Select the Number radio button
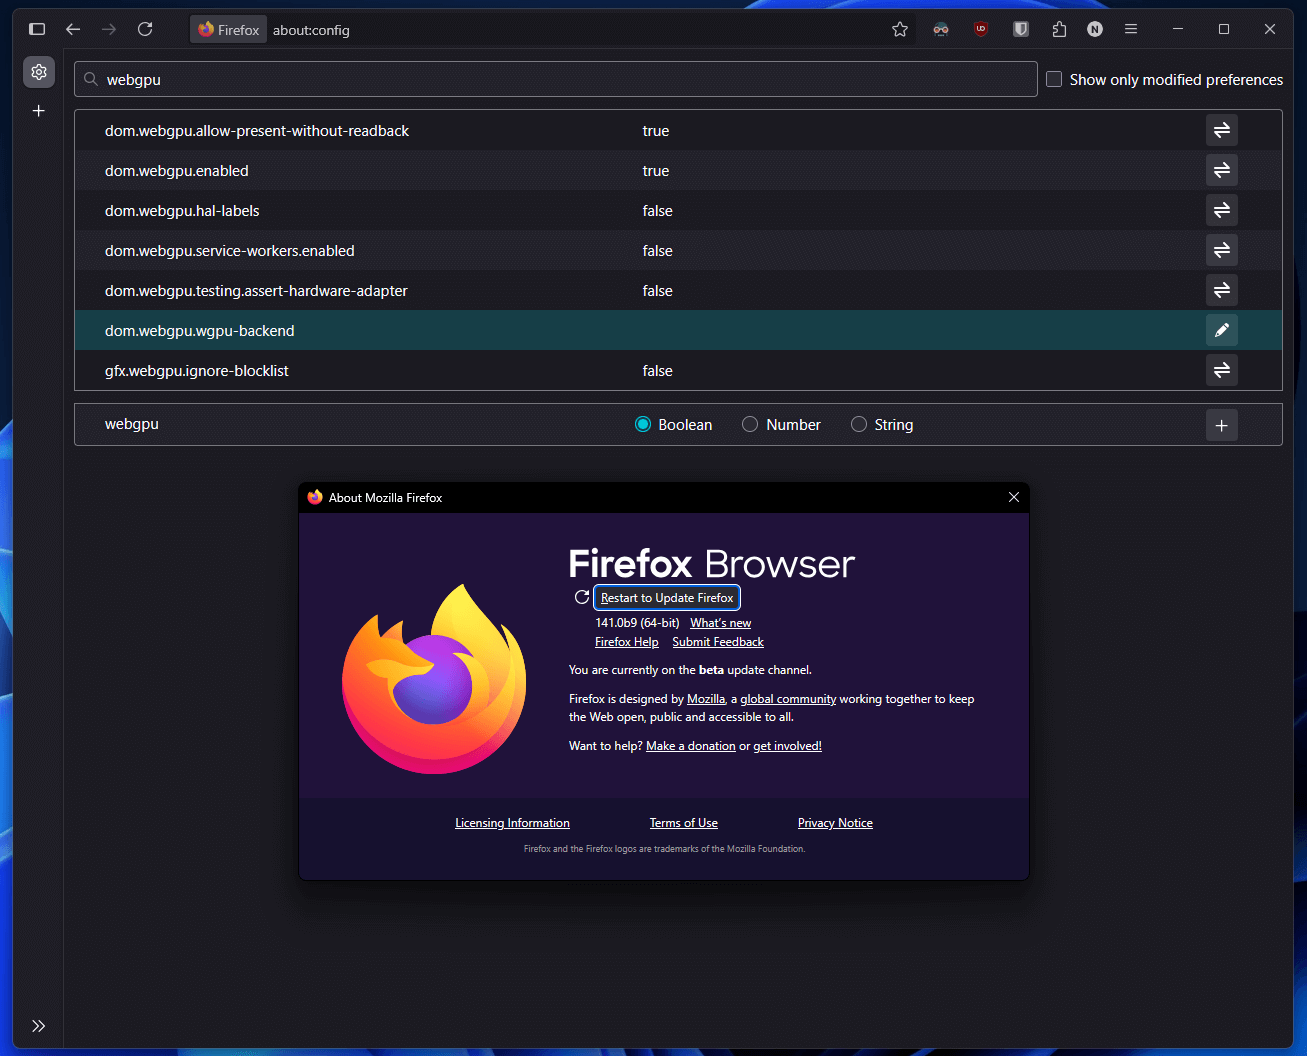 tap(750, 424)
